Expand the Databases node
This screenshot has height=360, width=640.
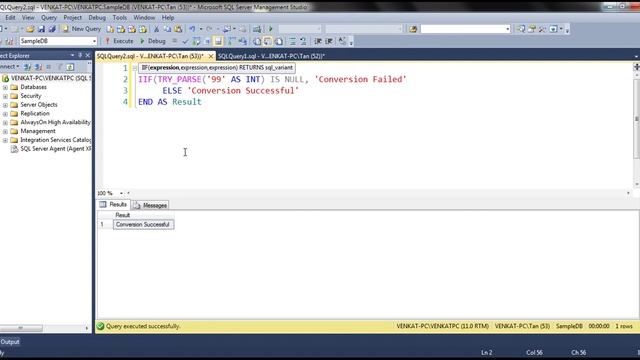pos(5,87)
